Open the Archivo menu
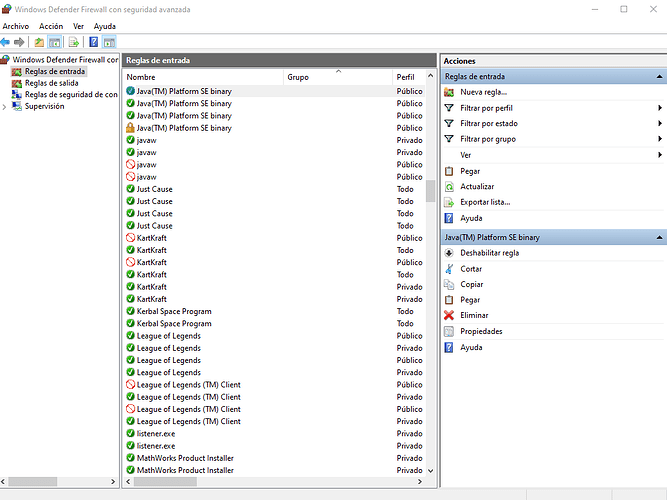 [x=16, y=26]
